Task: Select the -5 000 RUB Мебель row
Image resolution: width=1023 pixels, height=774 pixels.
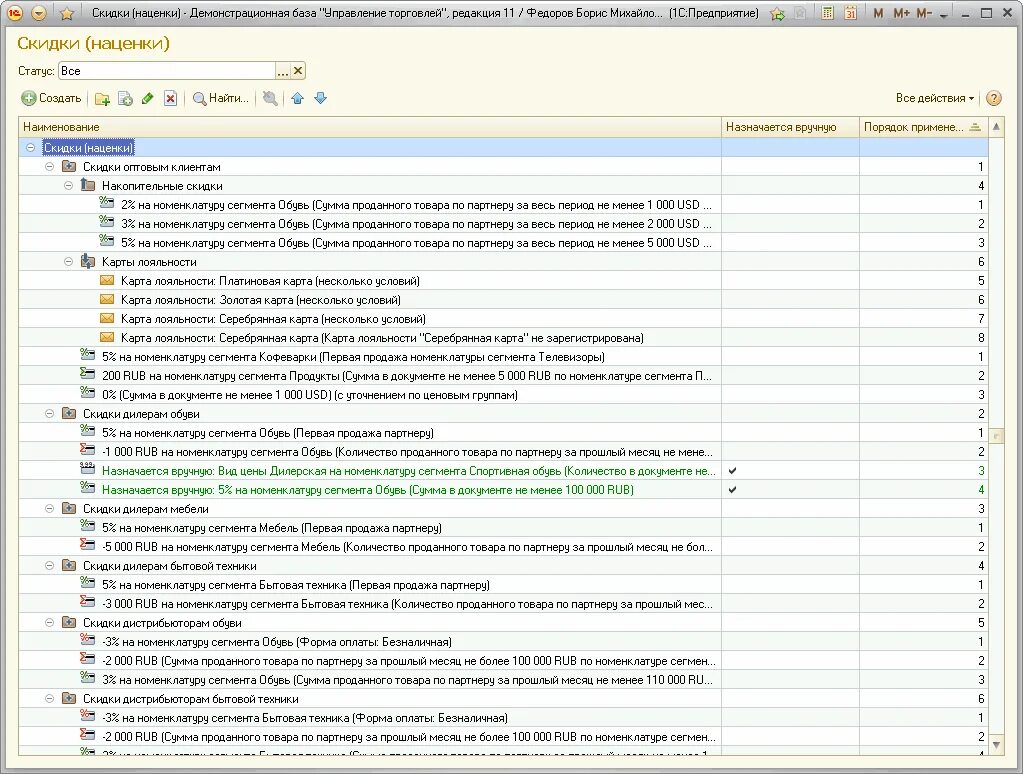Action: point(503,547)
